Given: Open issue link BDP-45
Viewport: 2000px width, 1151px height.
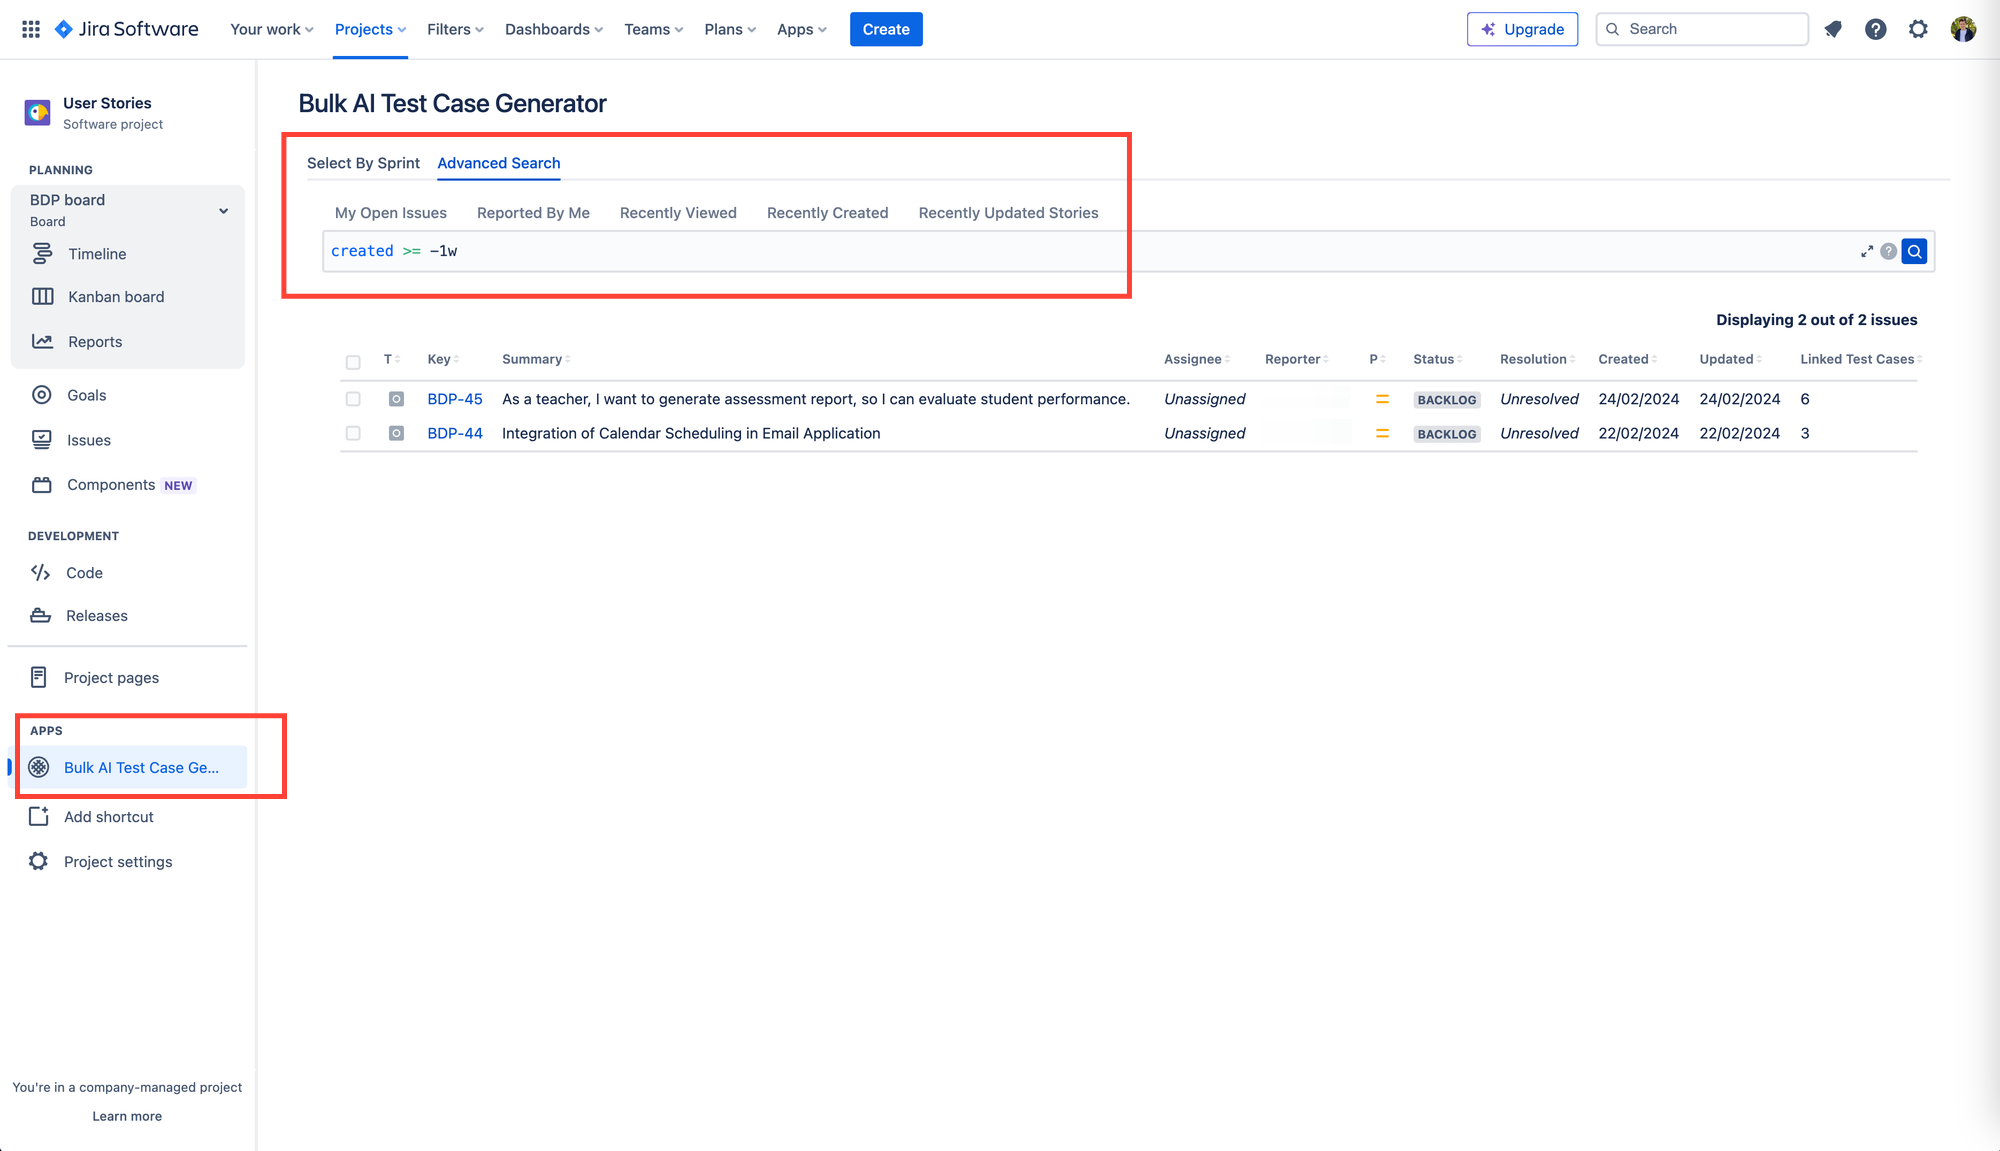Looking at the screenshot, I should point(455,399).
